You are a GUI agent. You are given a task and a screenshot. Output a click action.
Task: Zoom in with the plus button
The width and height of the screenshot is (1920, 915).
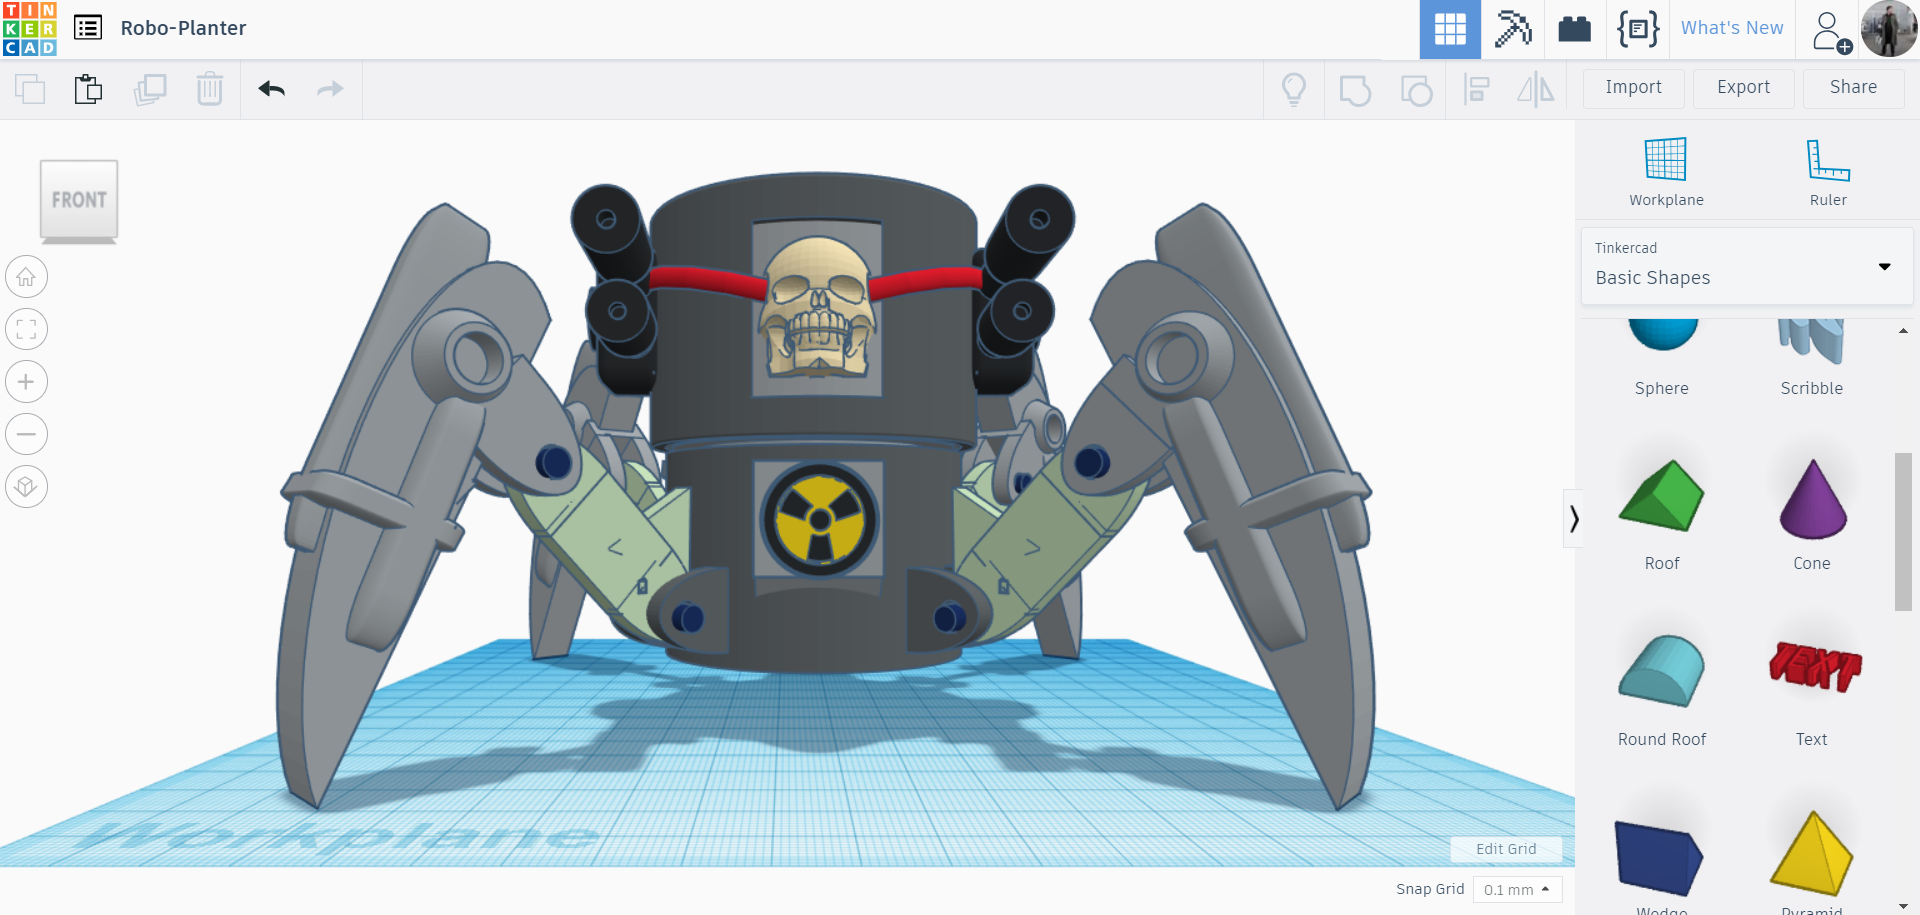point(26,382)
